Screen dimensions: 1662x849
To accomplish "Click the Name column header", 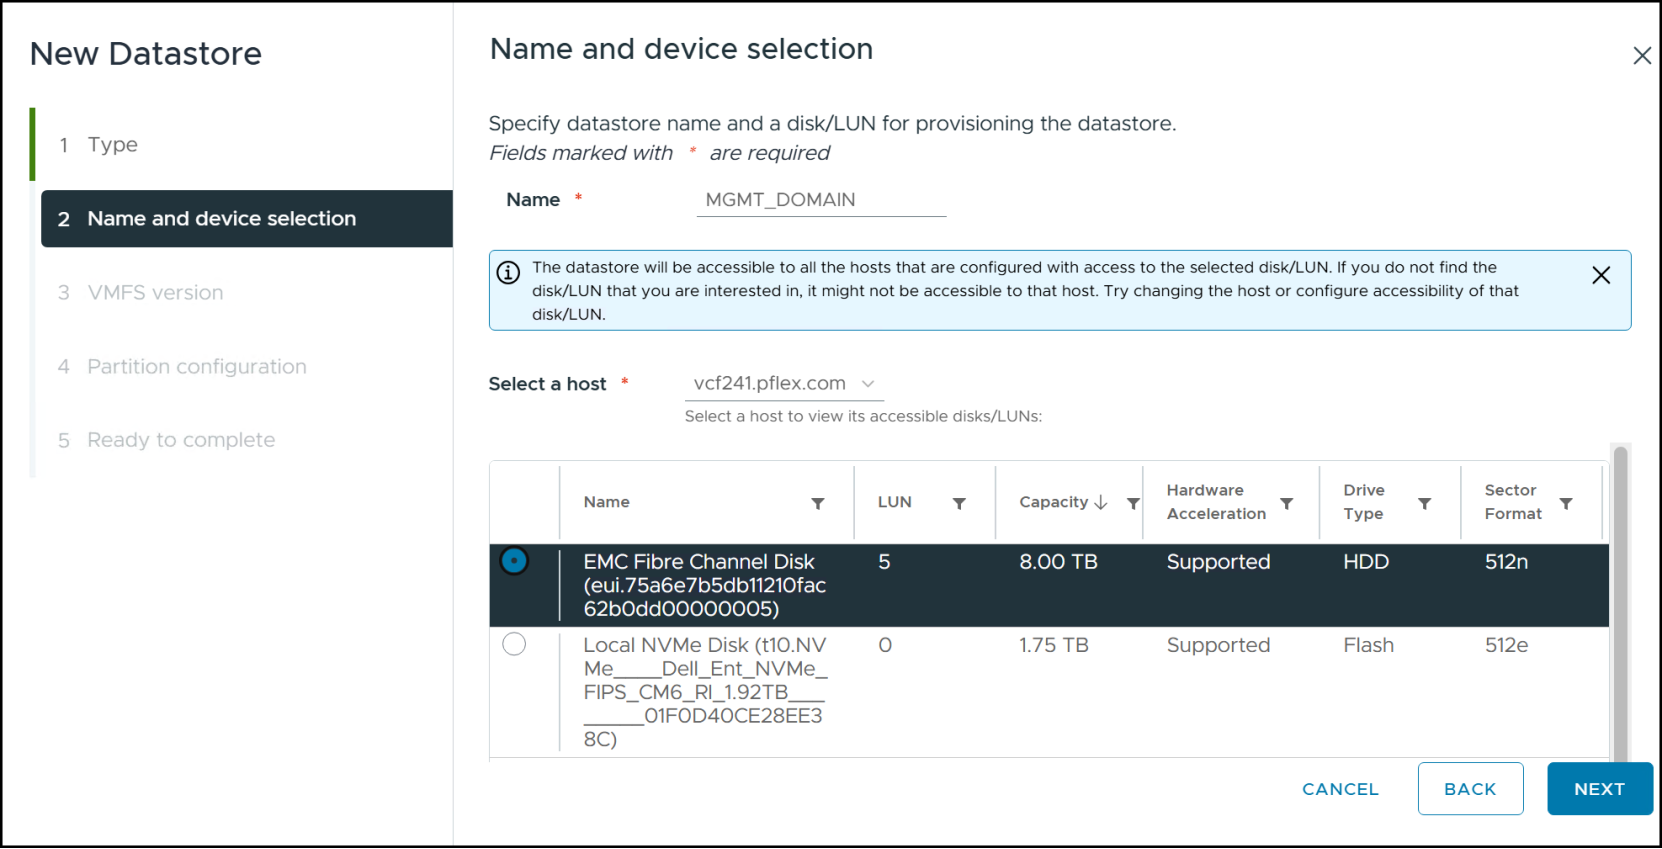I will 606,502.
